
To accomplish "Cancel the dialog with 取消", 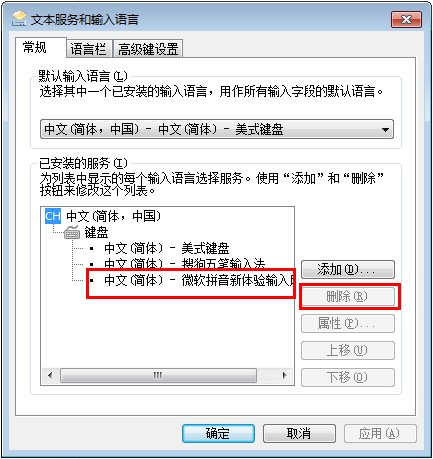I will 299,433.
